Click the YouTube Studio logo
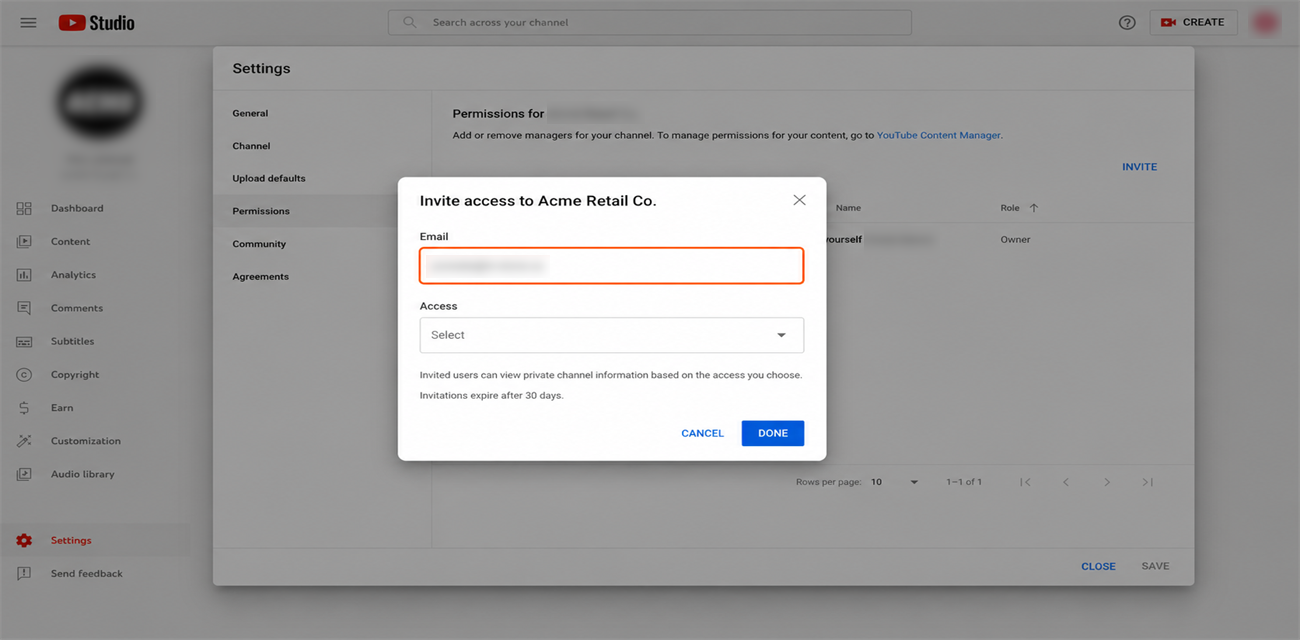This screenshot has width=1300, height=640. coord(96,22)
